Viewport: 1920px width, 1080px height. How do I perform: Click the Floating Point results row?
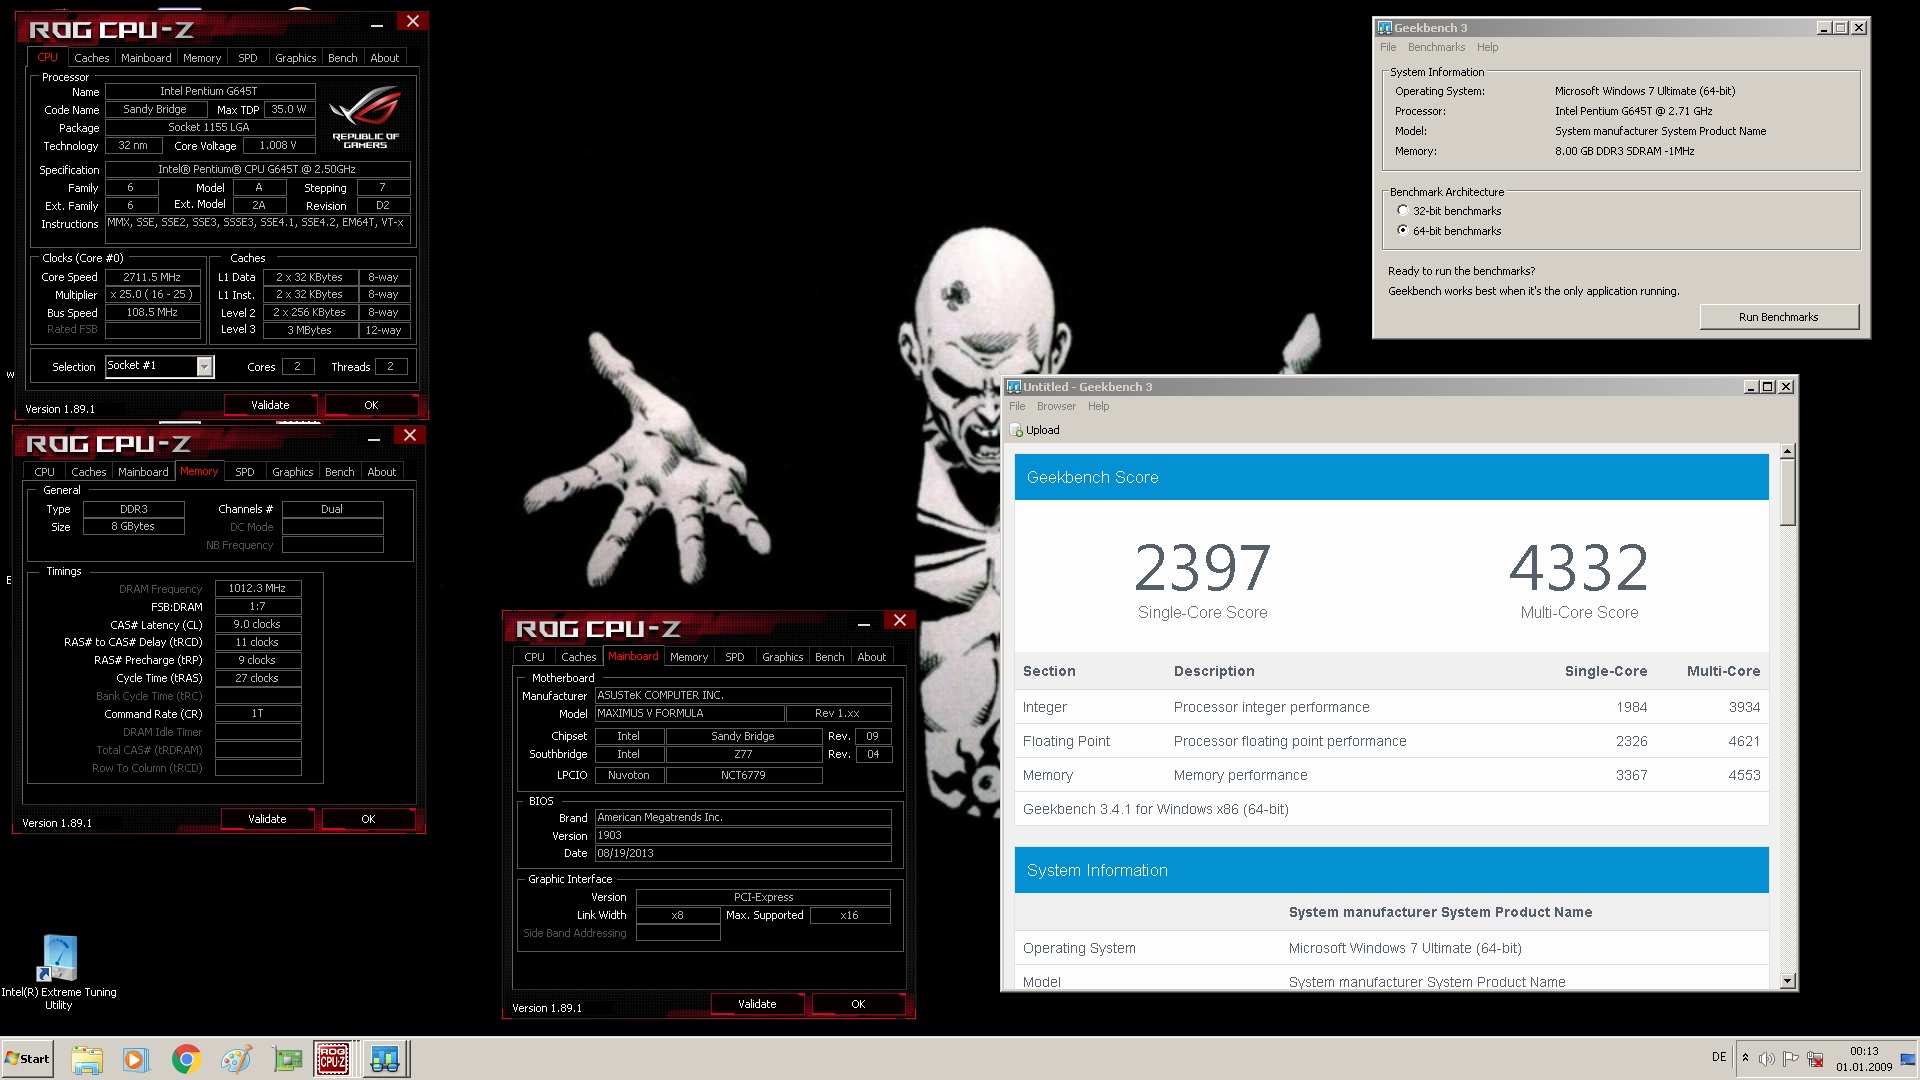pyautogui.click(x=1391, y=741)
